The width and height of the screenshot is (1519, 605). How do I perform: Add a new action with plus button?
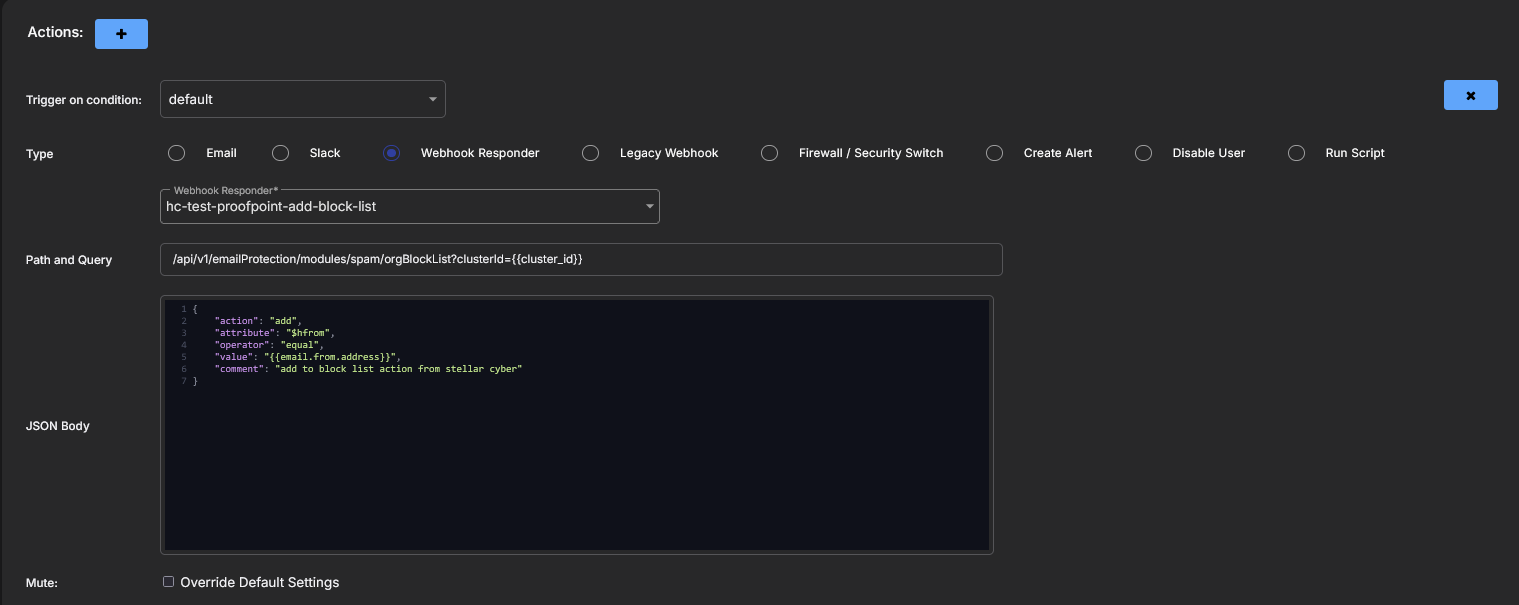(x=121, y=33)
